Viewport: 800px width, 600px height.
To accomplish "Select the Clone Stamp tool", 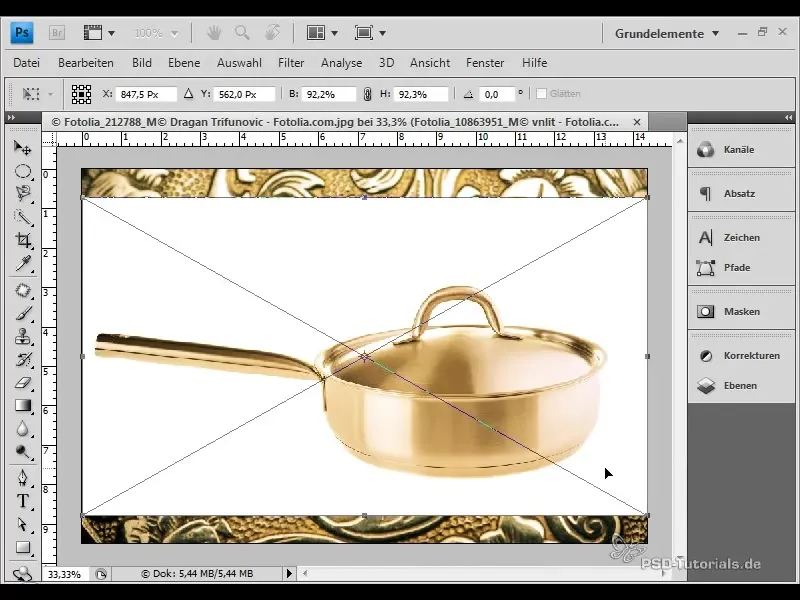I will (x=22, y=337).
